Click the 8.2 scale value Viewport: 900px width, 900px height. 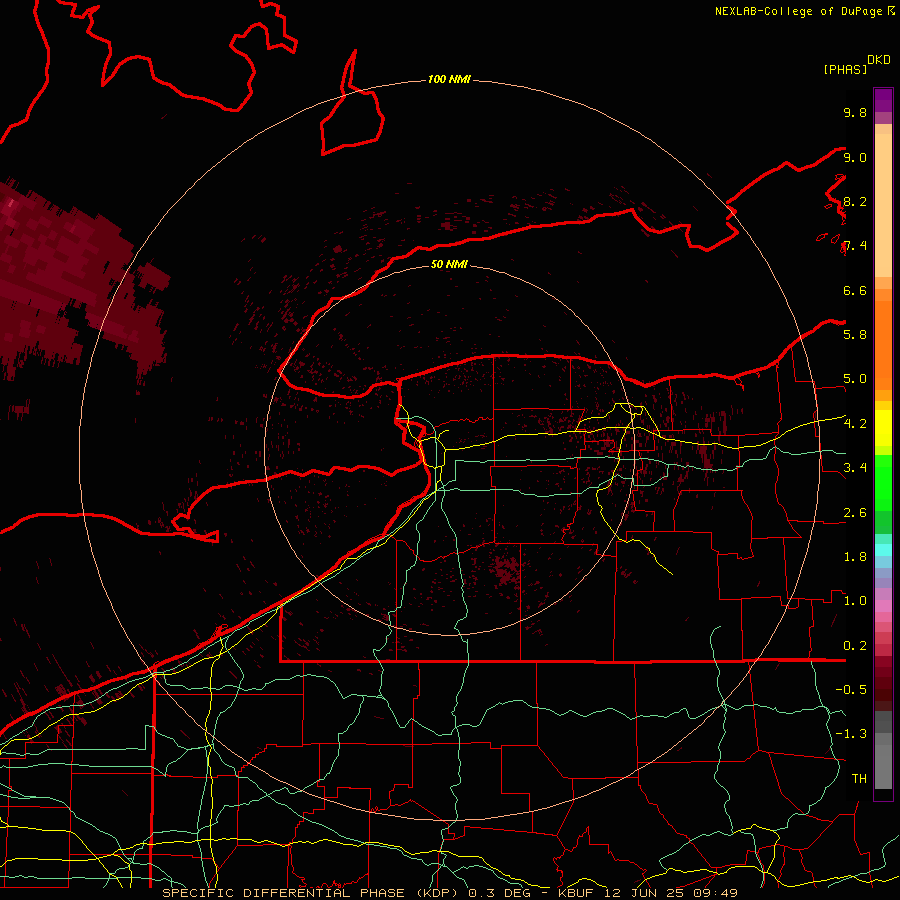point(855,201)
